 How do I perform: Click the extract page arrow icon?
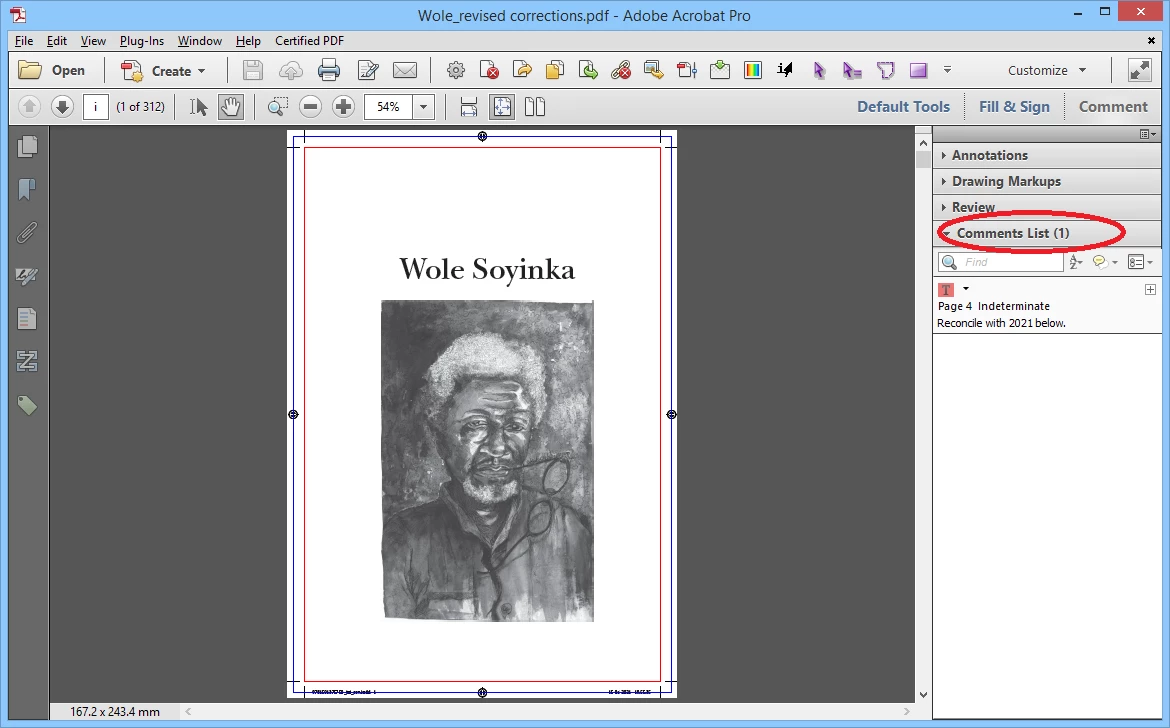(x=522, y=71)
